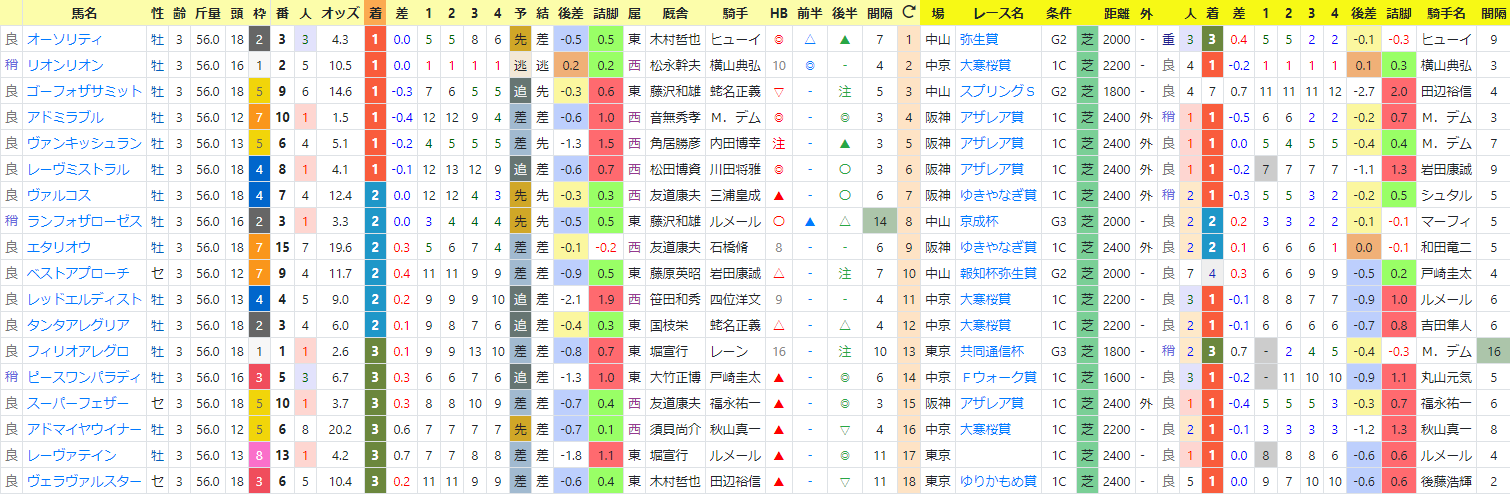Sort by the 厩舎 column header

pyautogui.click(x=675, y=13)
